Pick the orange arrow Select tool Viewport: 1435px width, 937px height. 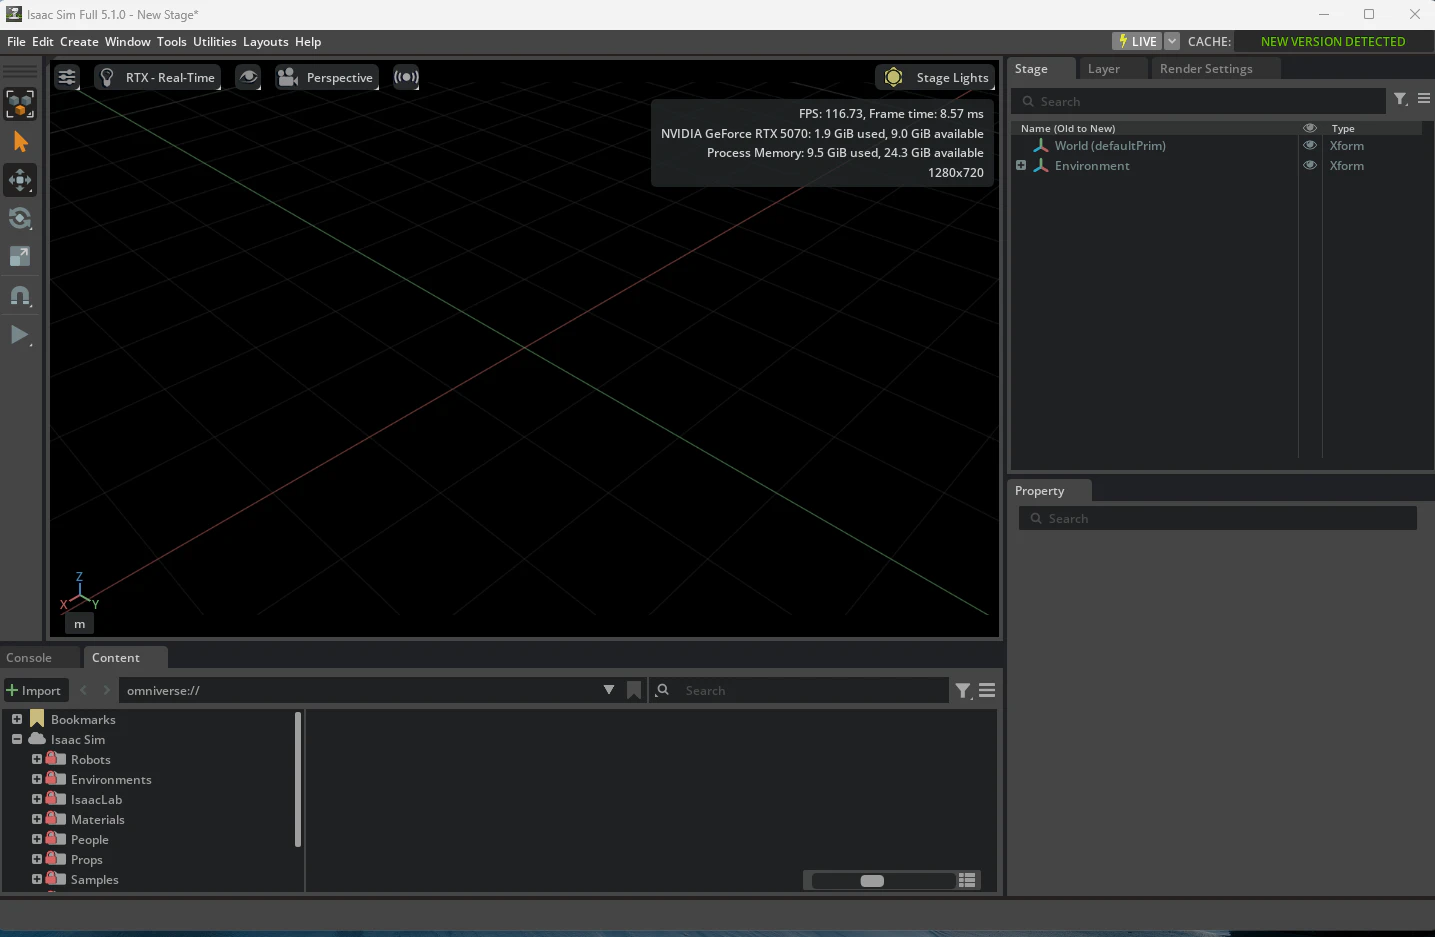20,142
